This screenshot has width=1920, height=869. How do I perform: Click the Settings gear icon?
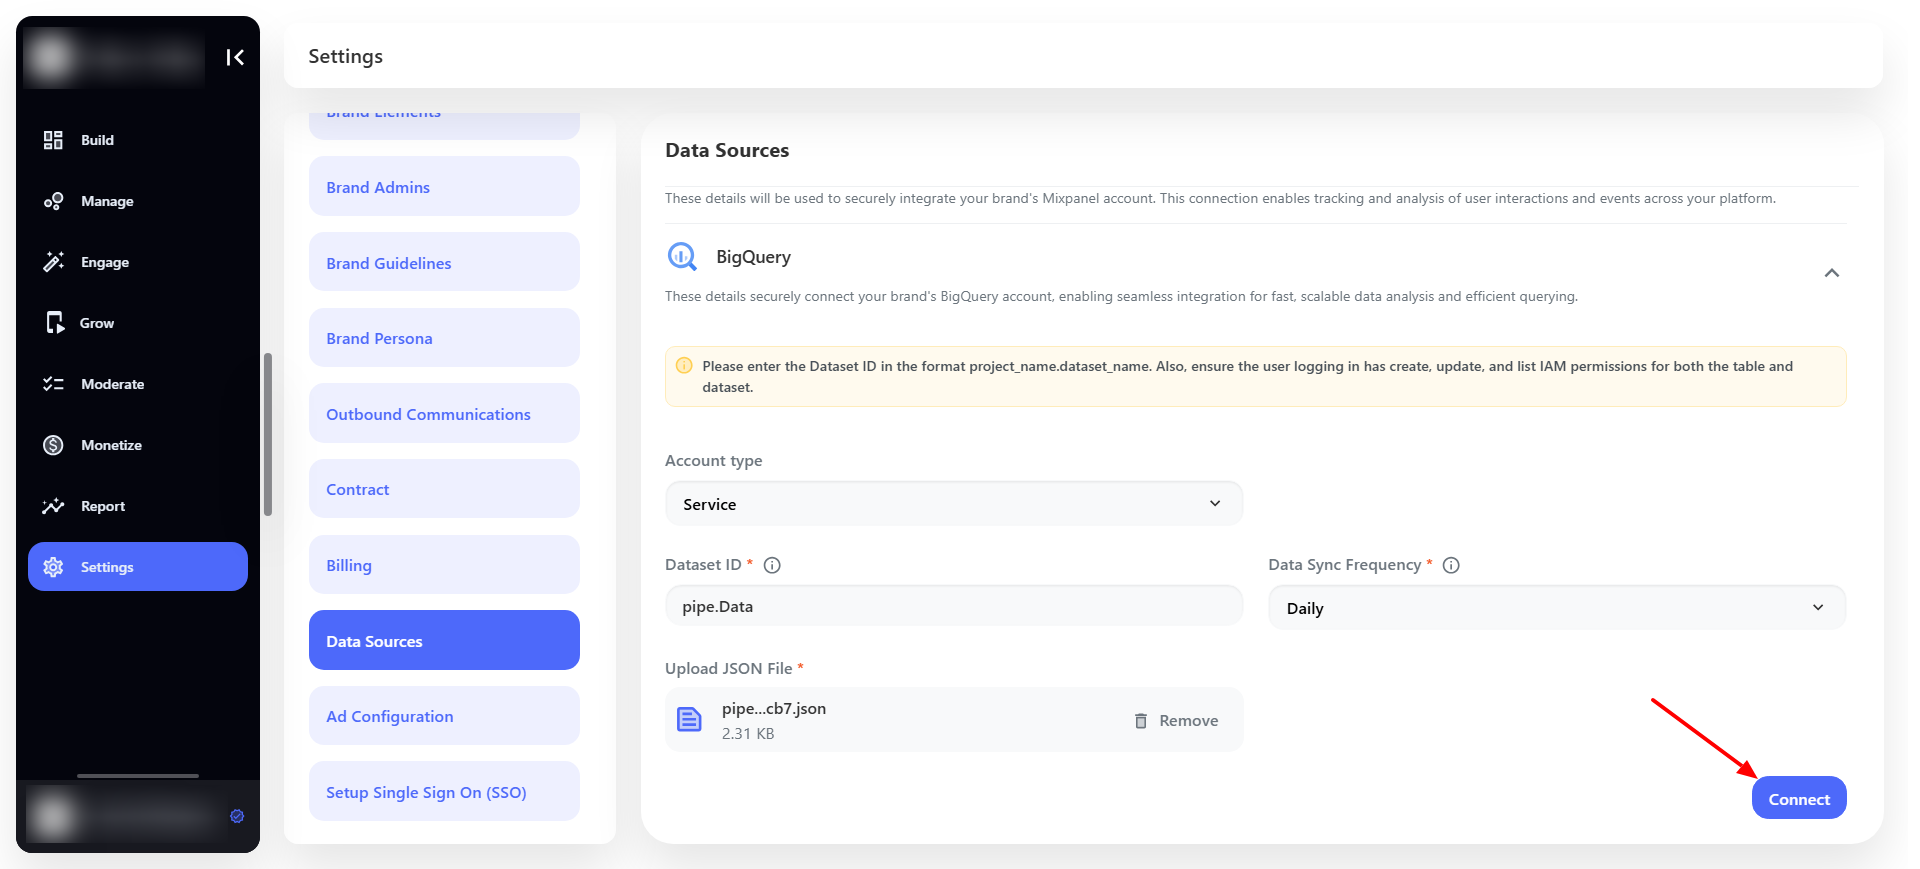pos(53,567)
